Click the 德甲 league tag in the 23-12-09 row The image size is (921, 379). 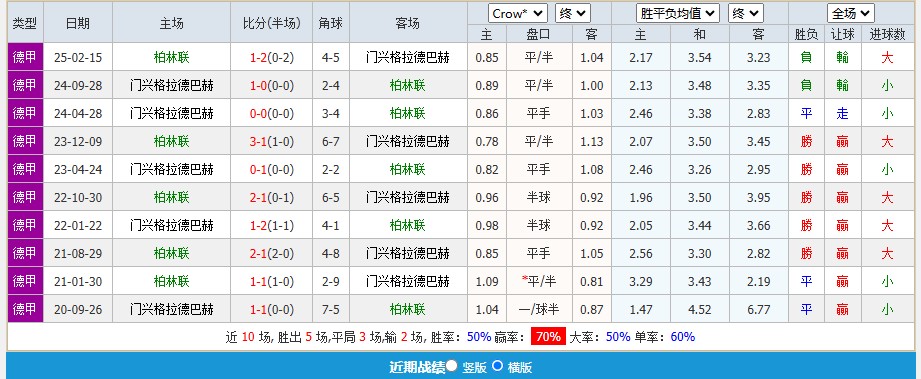(x=25, y=142)
